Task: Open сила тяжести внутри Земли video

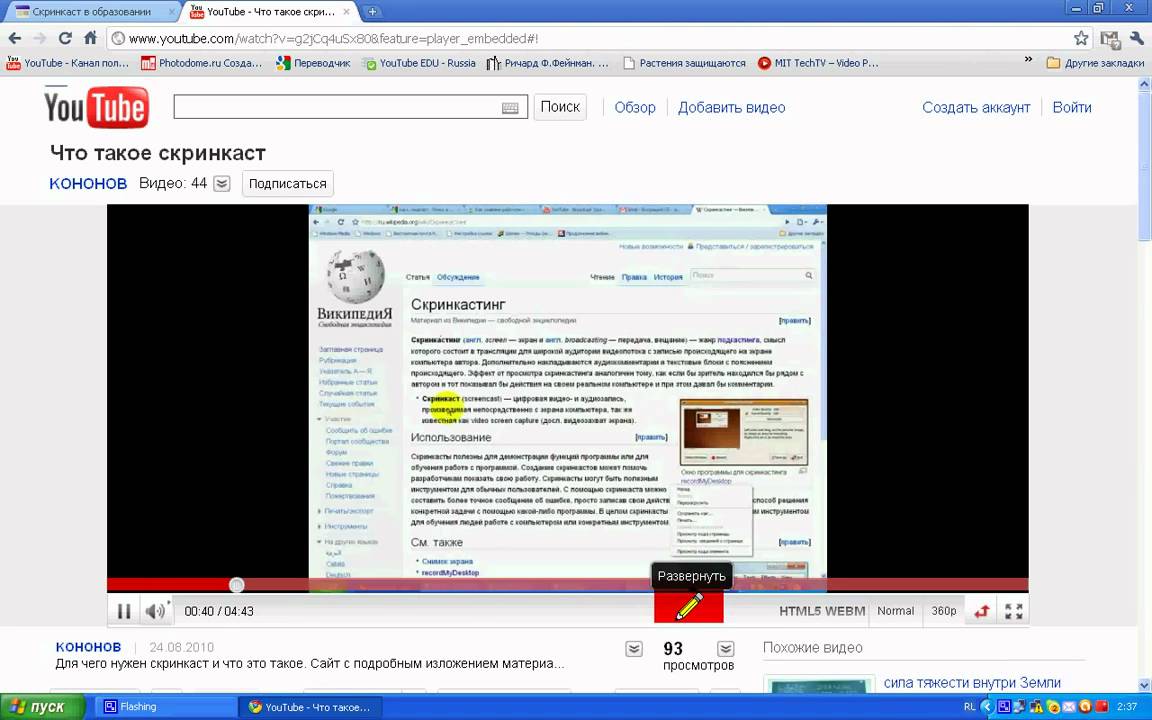Action: (x=972, y=683)
